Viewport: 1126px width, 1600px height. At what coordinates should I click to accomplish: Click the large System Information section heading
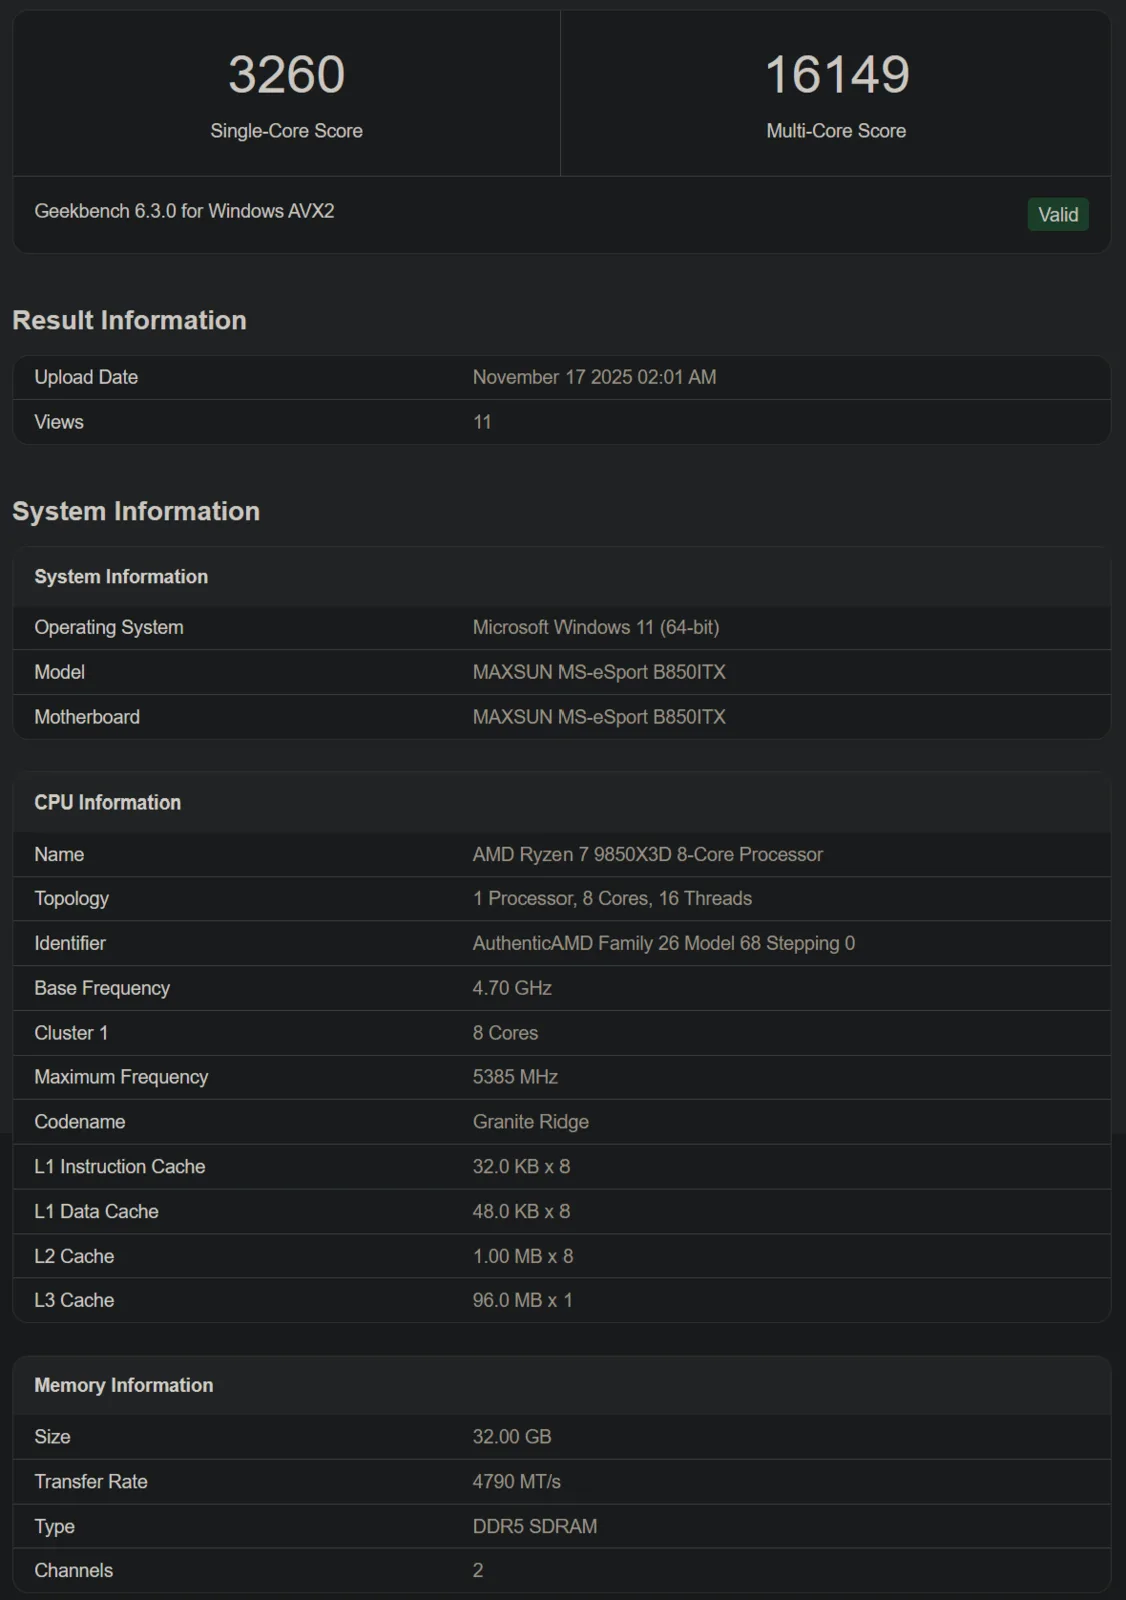(x=136, y=511)
